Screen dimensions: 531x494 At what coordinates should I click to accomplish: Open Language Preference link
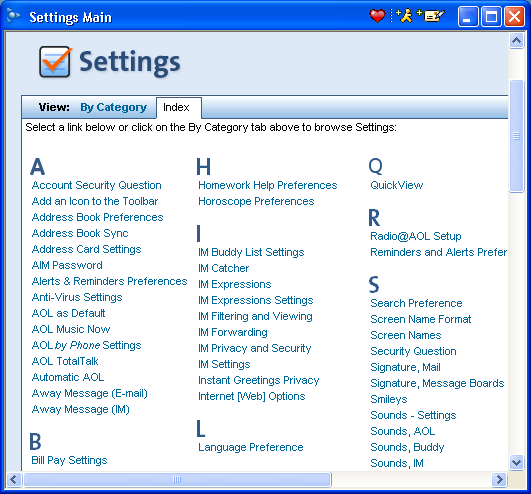pyautogui.click(x=251, y=447)
